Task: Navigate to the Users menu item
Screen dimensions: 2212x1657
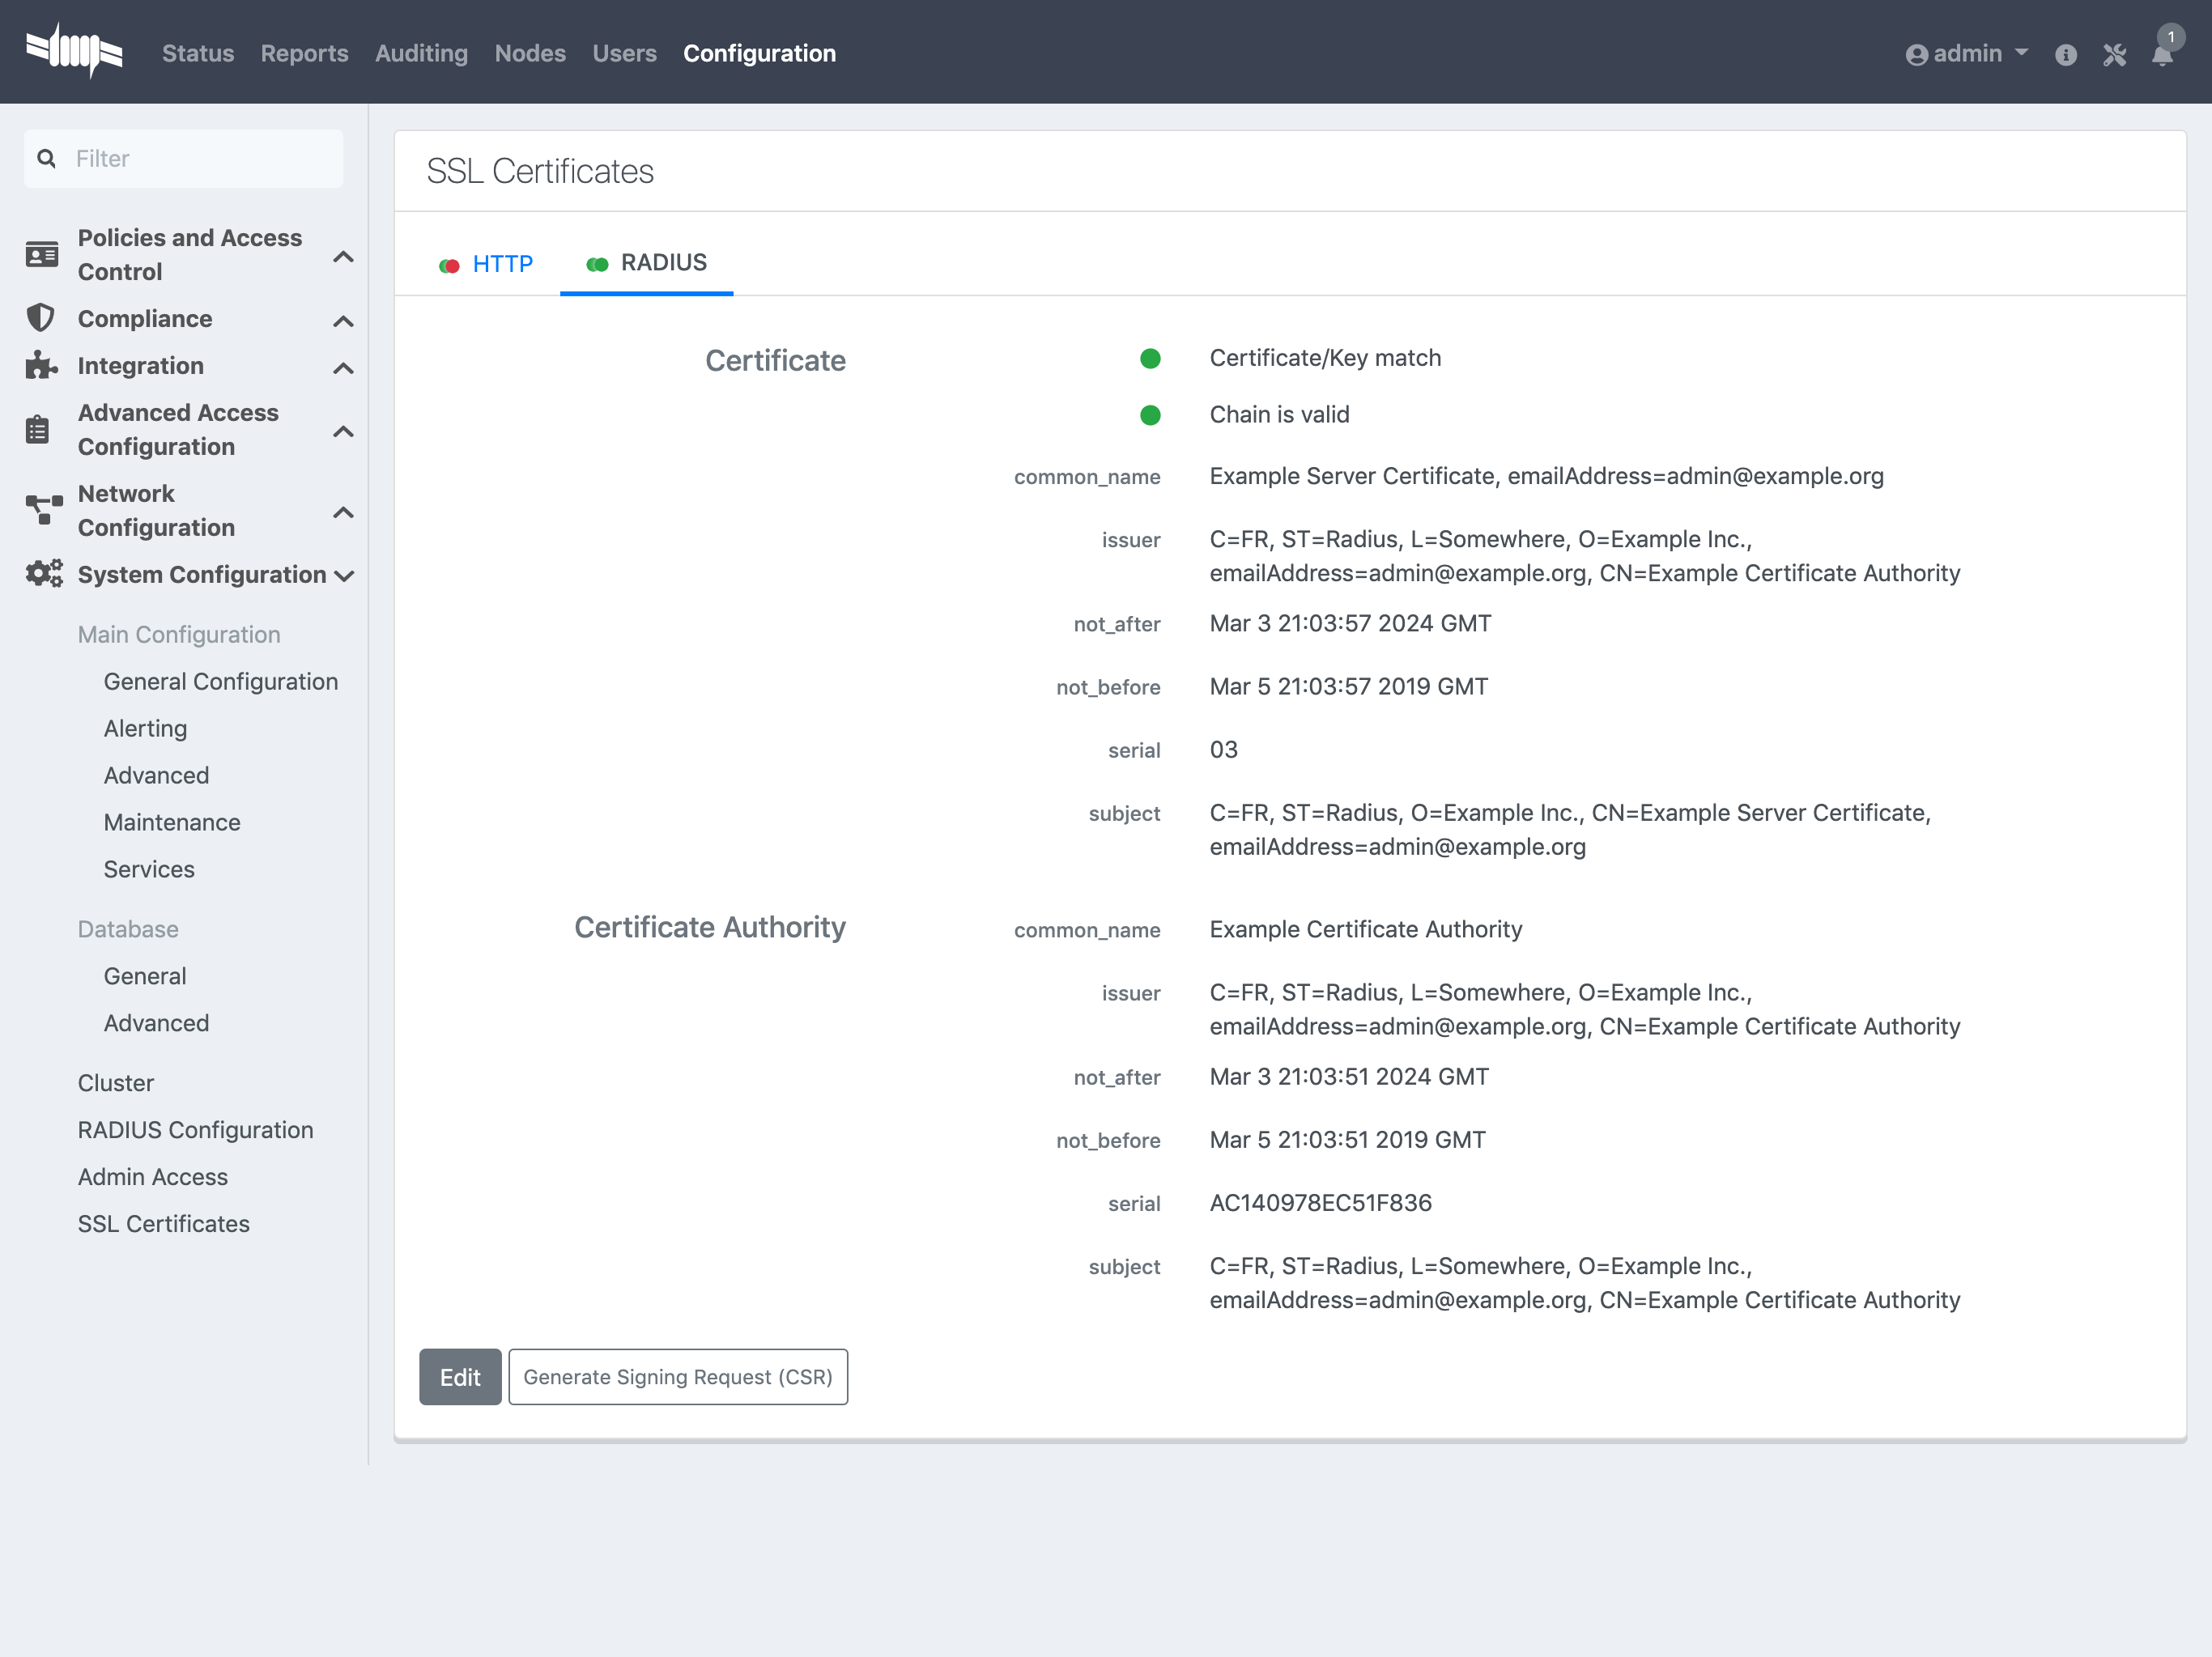Action: tap(624, 53)
